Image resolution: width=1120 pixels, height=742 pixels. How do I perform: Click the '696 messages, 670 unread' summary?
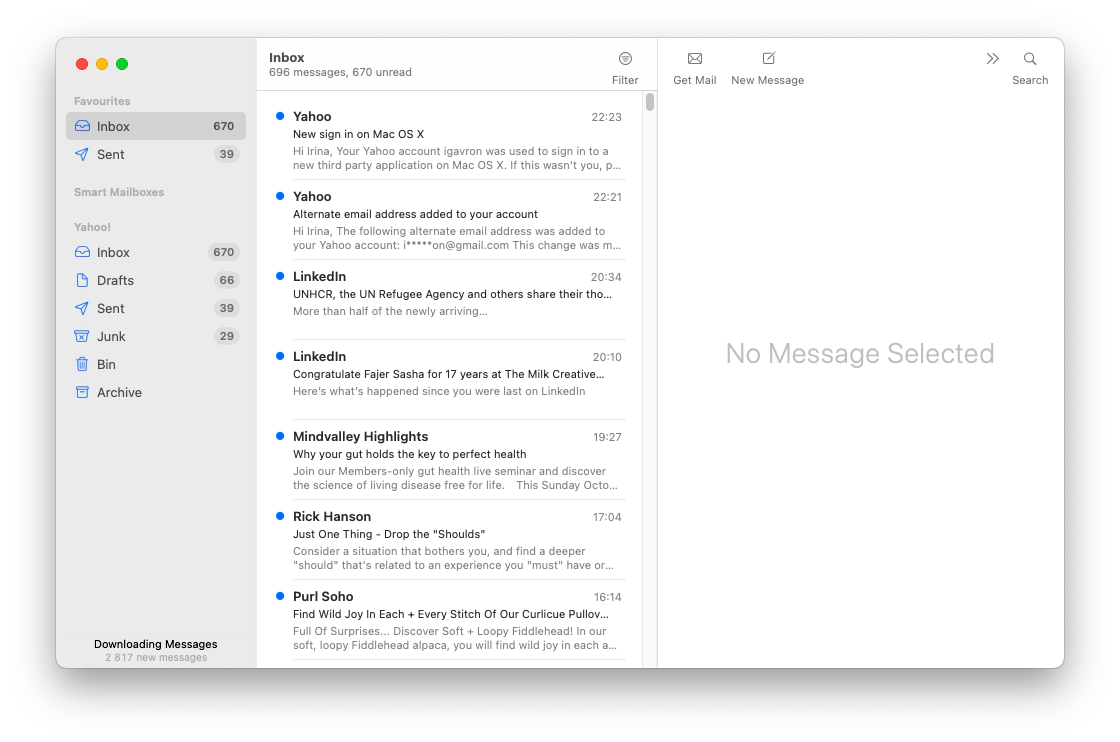click(340, 72)
